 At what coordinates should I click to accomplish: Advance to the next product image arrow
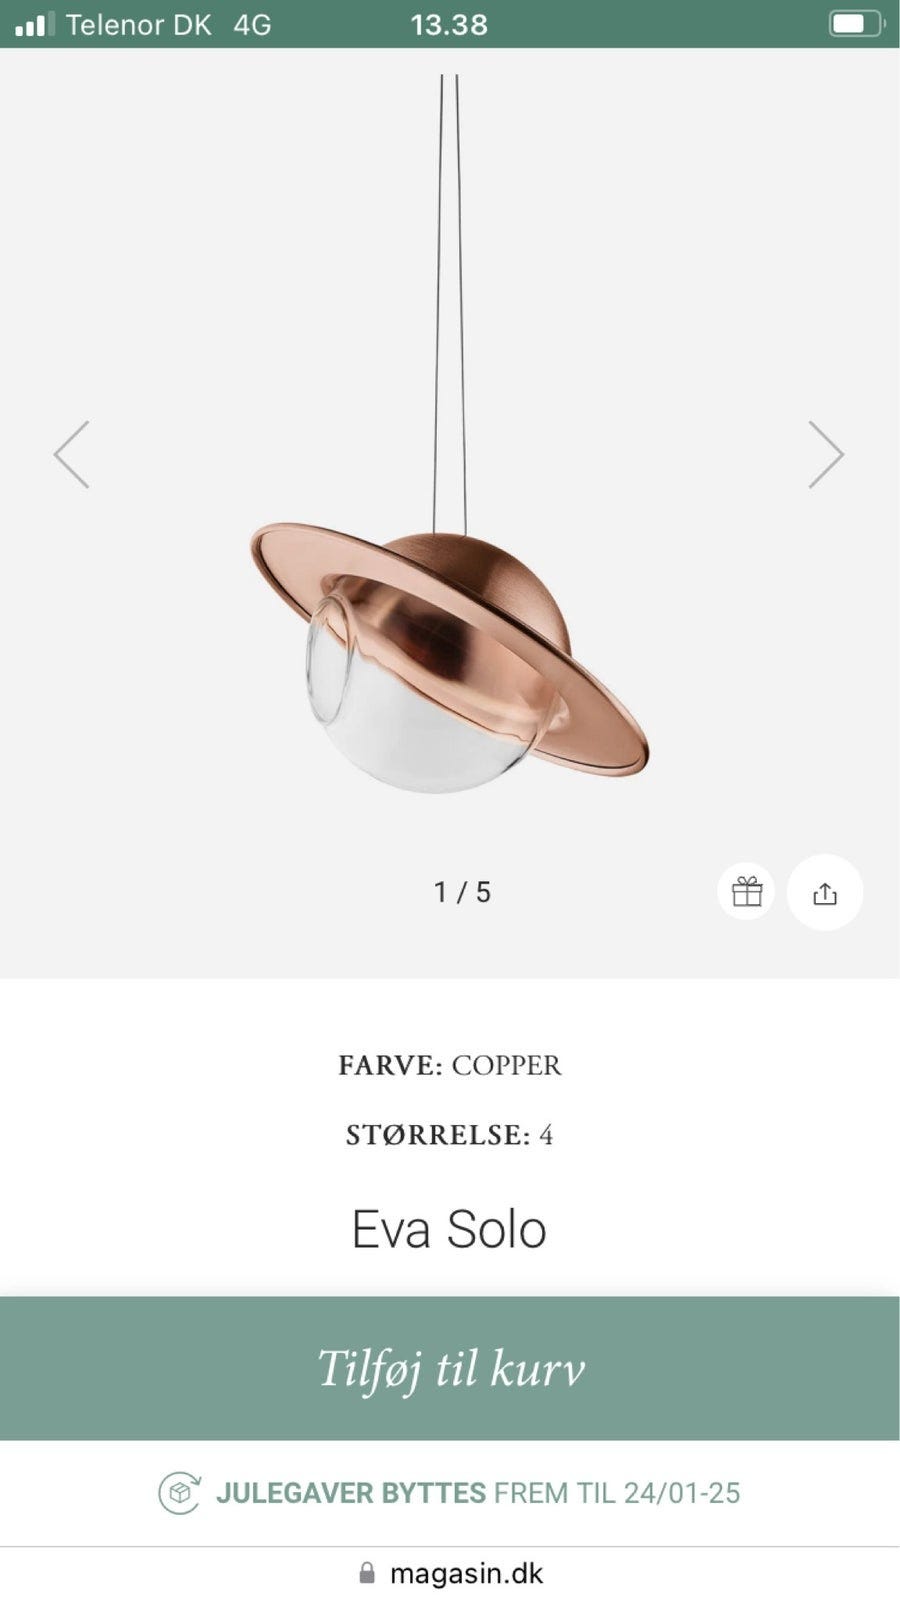click(826, 454)
